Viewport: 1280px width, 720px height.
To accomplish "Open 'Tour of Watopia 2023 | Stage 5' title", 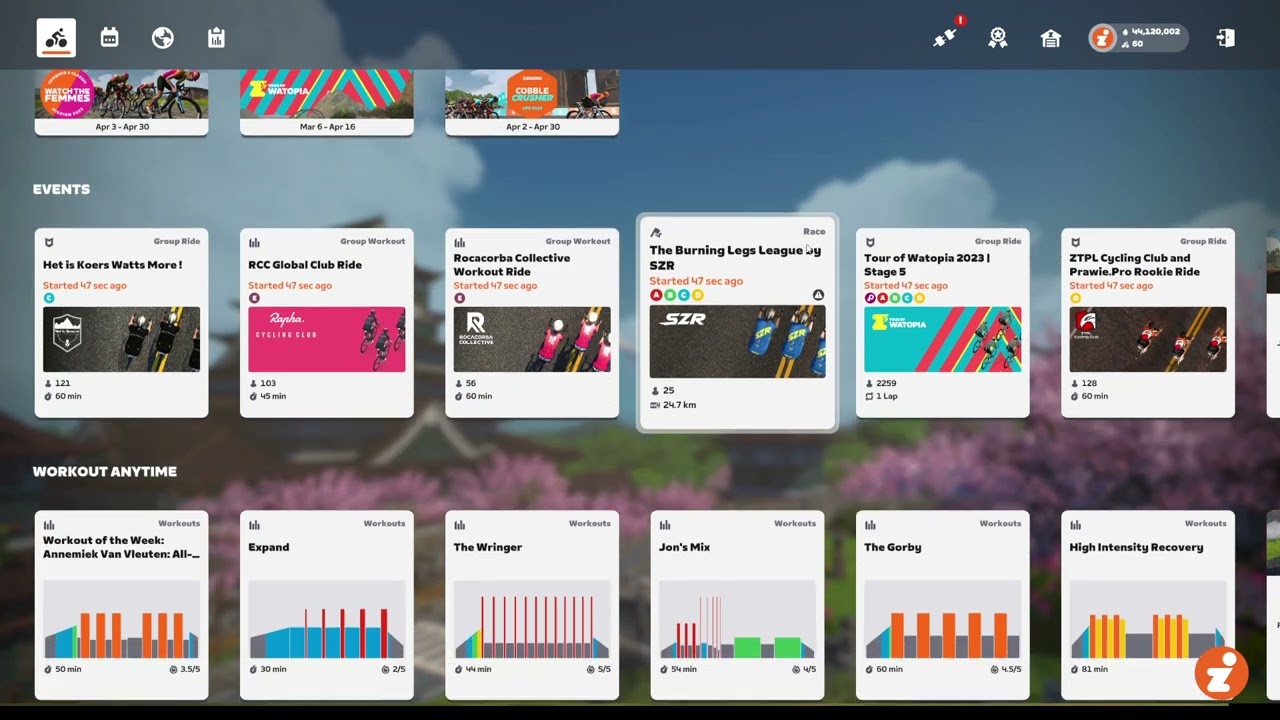I will point(927,265).
